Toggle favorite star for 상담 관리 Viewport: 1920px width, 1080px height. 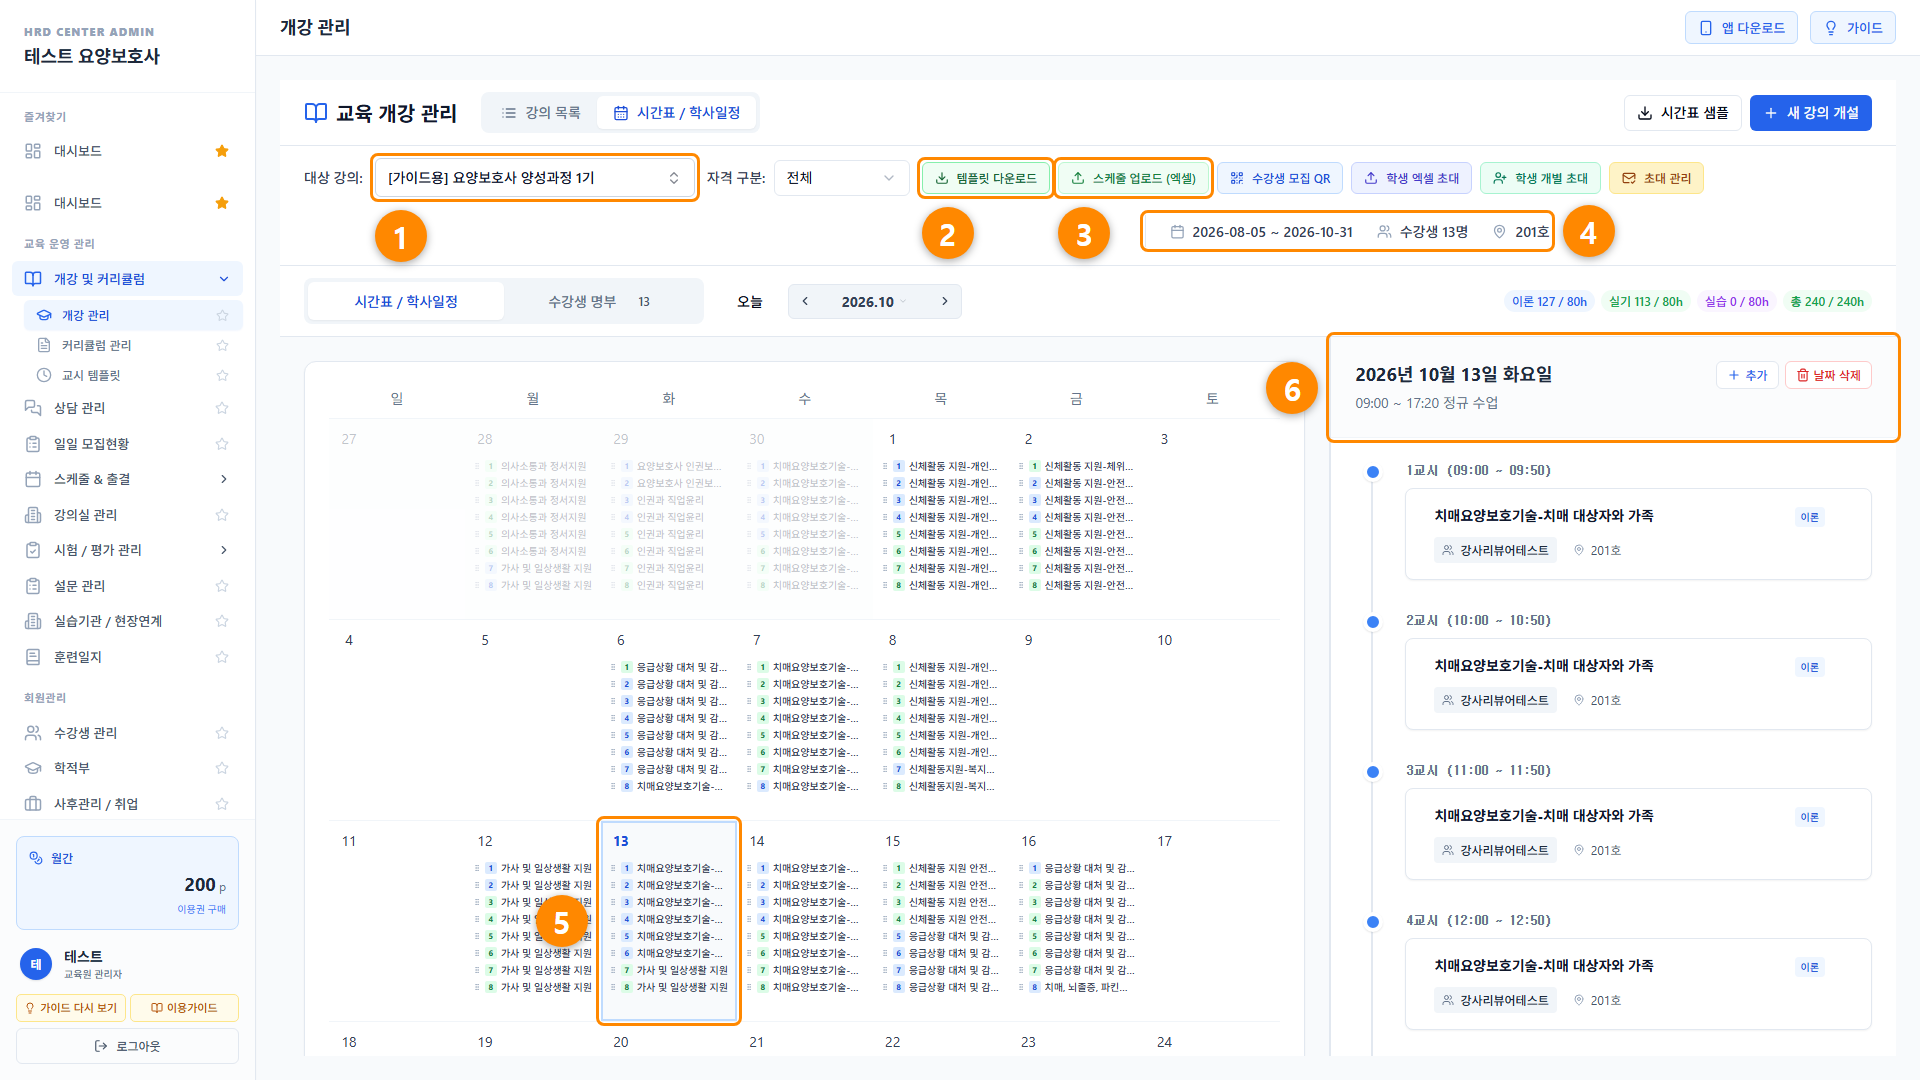click(222, 408)
